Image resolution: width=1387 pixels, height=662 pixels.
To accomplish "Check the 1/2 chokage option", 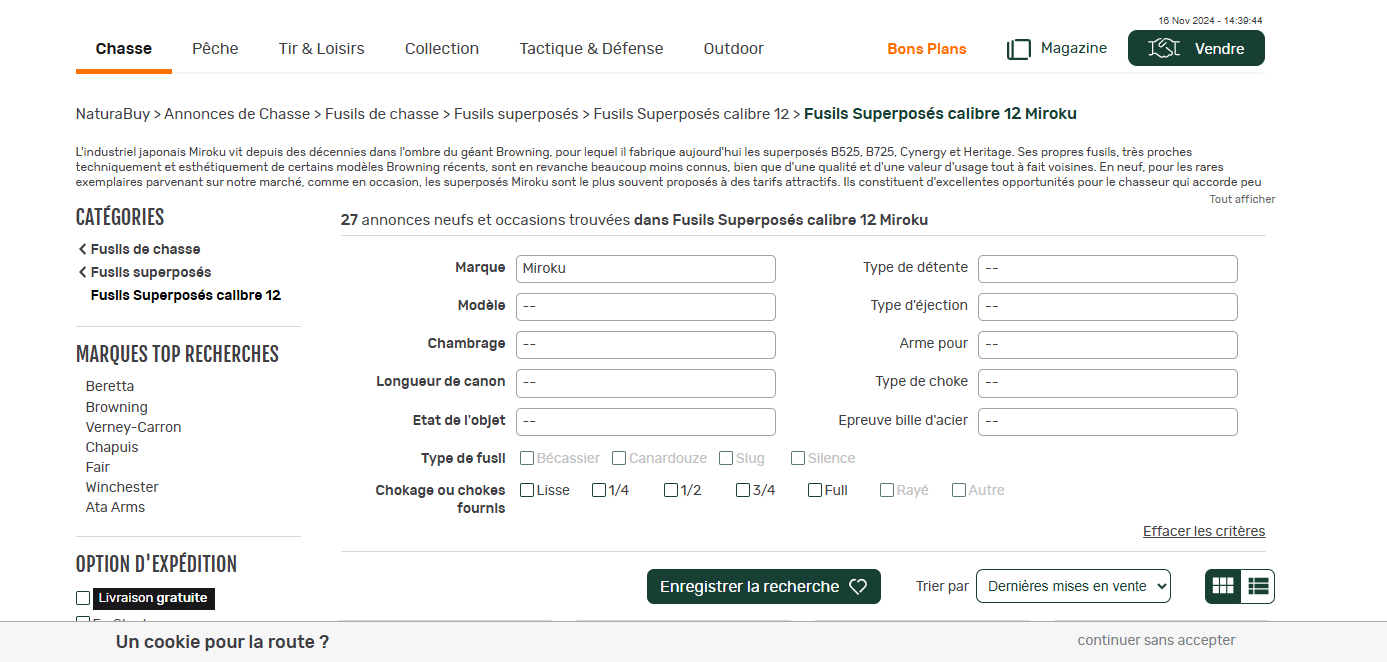I will tap(671, 490).
